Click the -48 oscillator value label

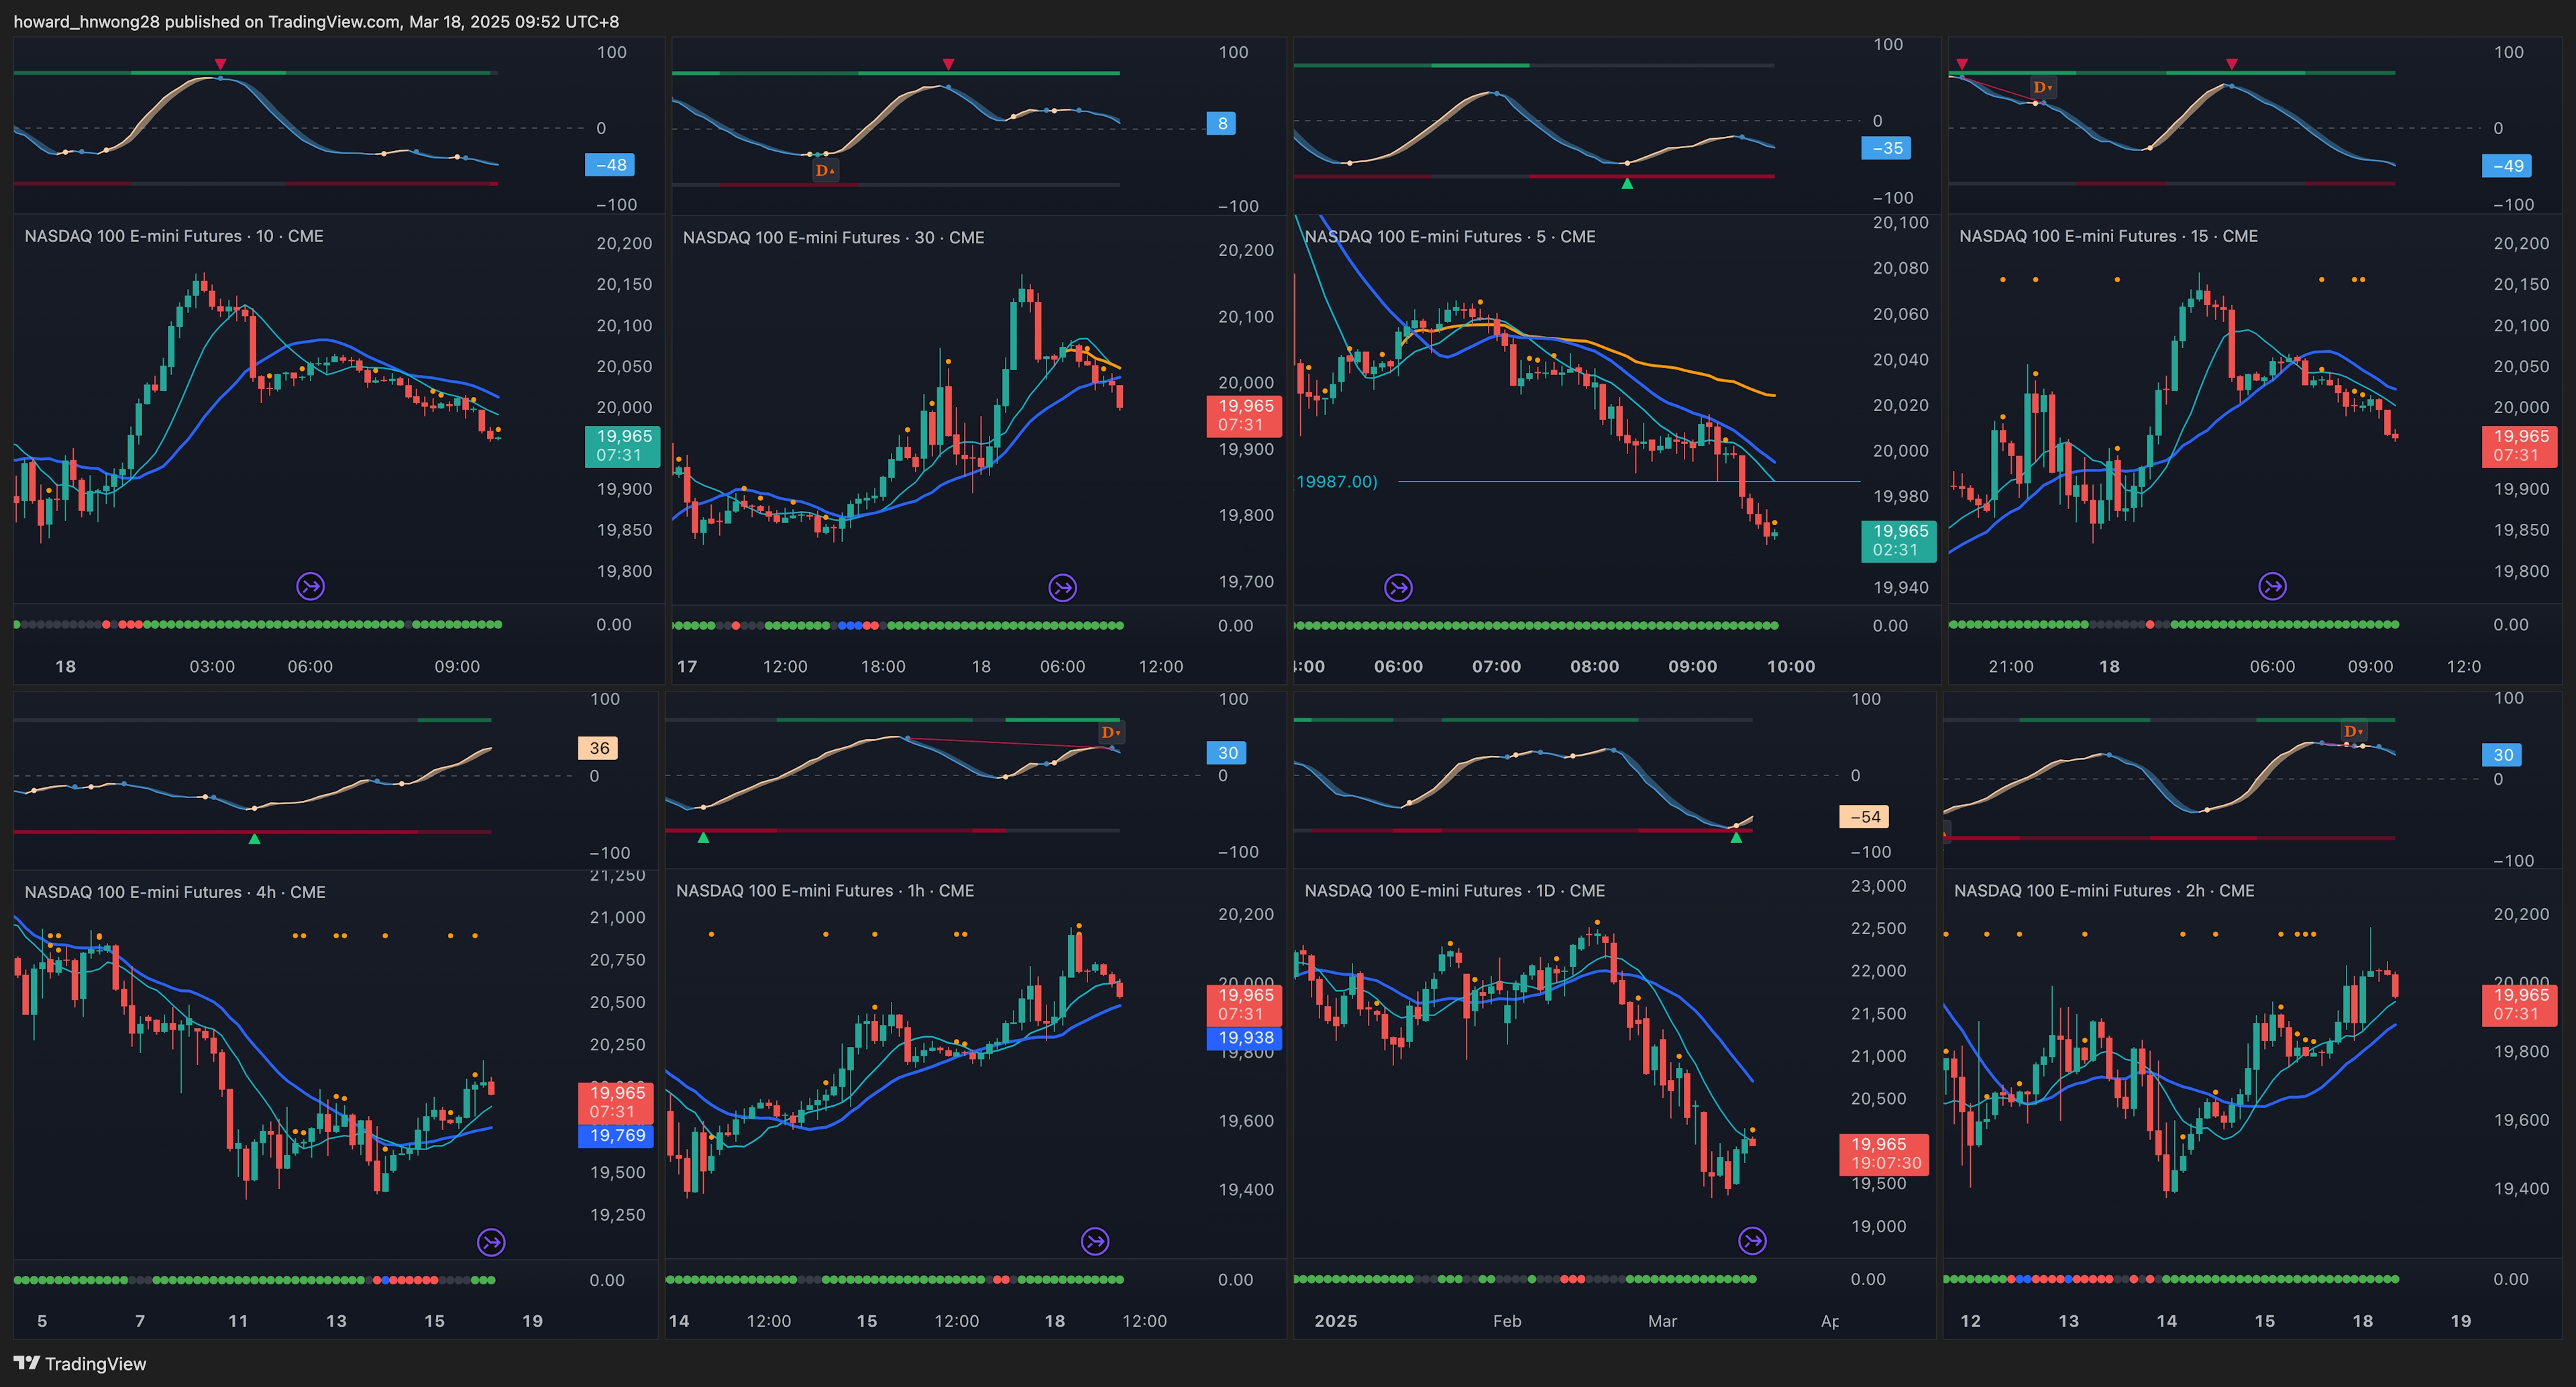tap(610, 165)
